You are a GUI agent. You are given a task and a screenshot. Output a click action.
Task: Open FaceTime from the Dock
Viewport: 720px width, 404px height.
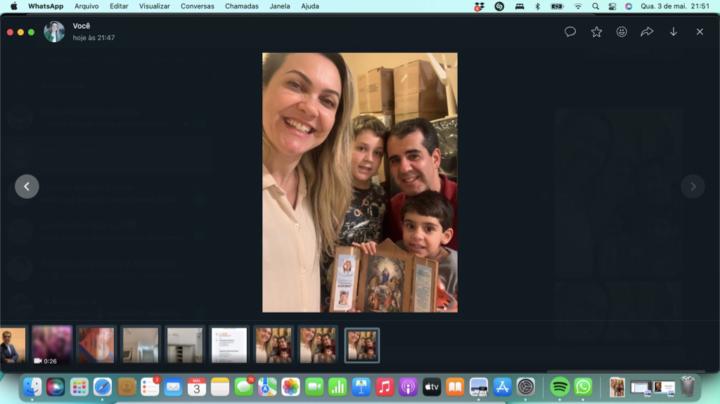pos(314,387)
